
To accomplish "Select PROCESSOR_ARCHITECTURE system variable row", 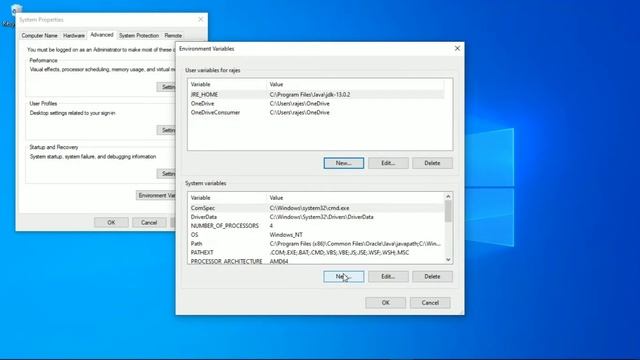I will pos(316,261).
